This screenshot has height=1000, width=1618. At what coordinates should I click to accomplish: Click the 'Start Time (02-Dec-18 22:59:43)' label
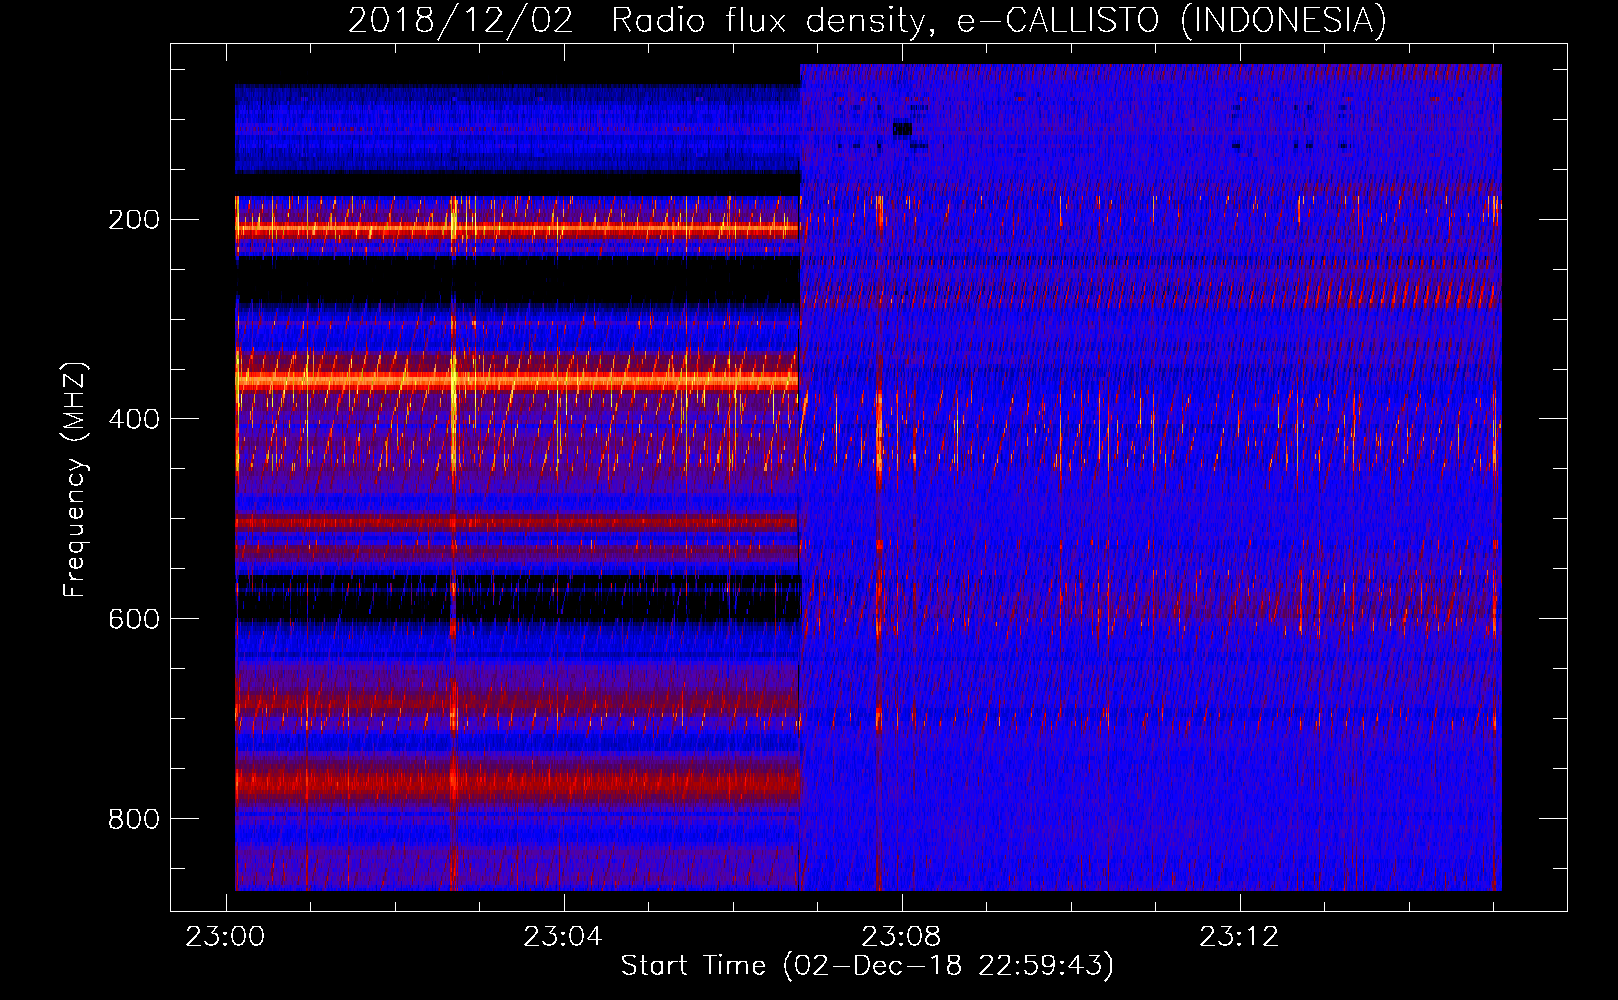click(867, 966)
